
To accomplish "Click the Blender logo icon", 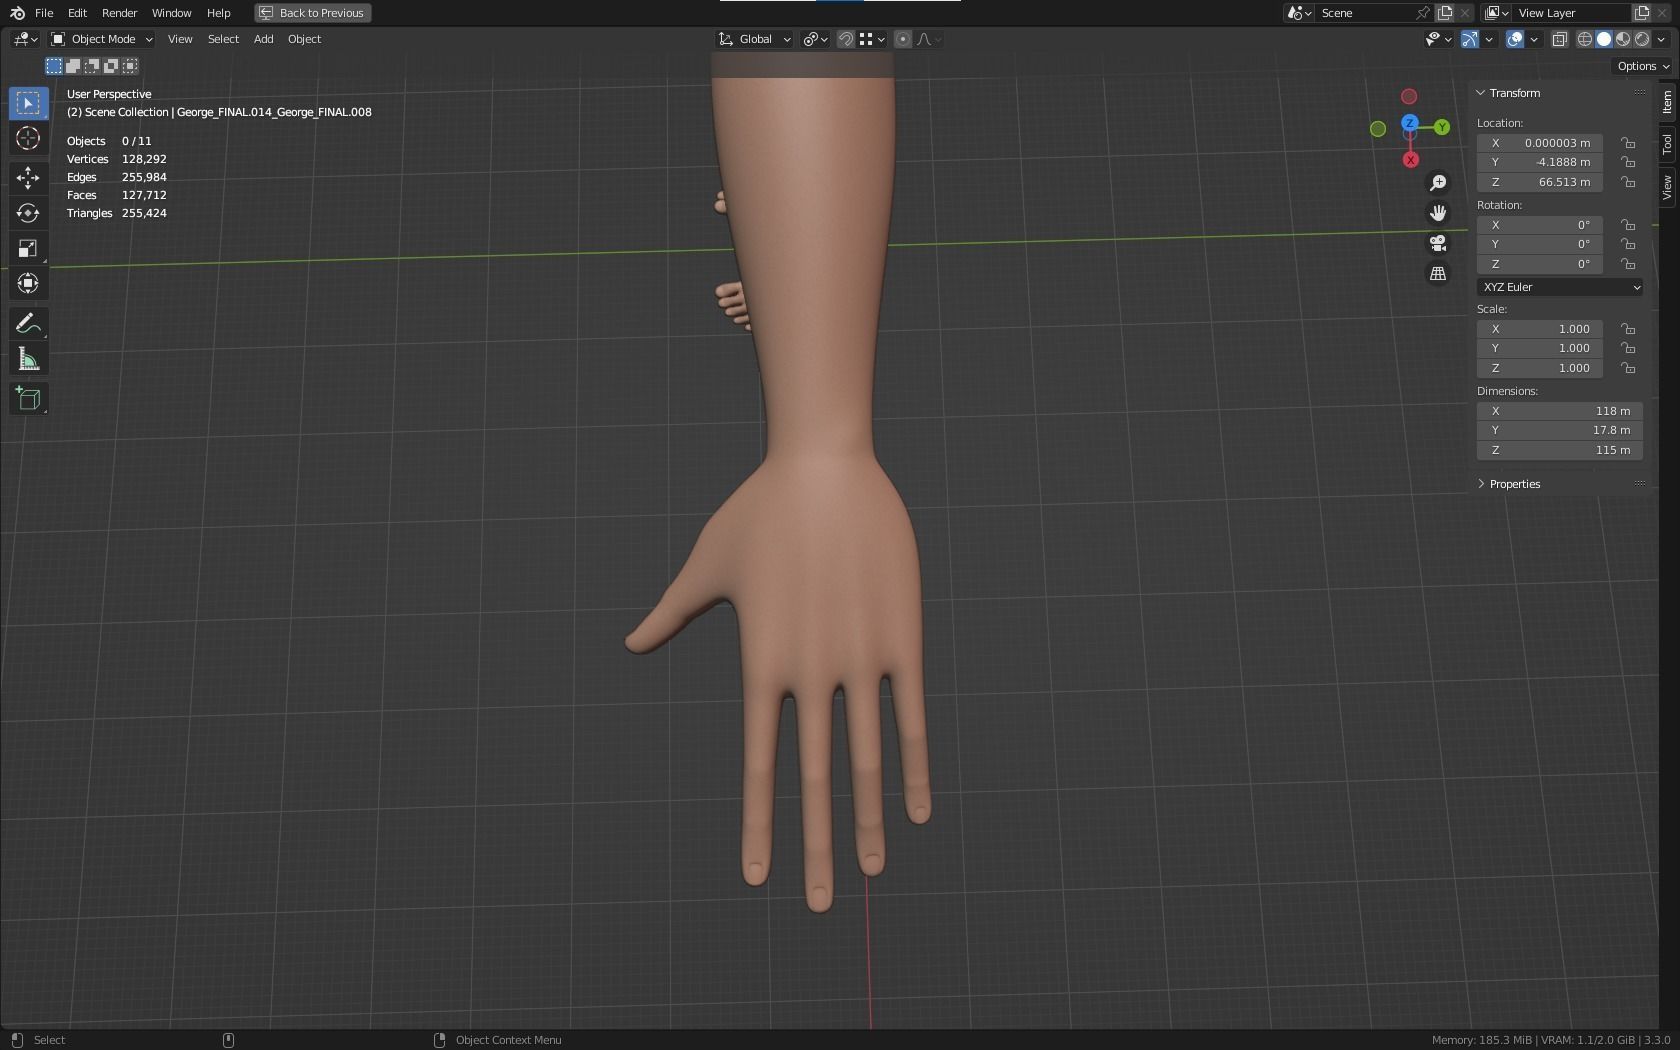I will point(17,13).
